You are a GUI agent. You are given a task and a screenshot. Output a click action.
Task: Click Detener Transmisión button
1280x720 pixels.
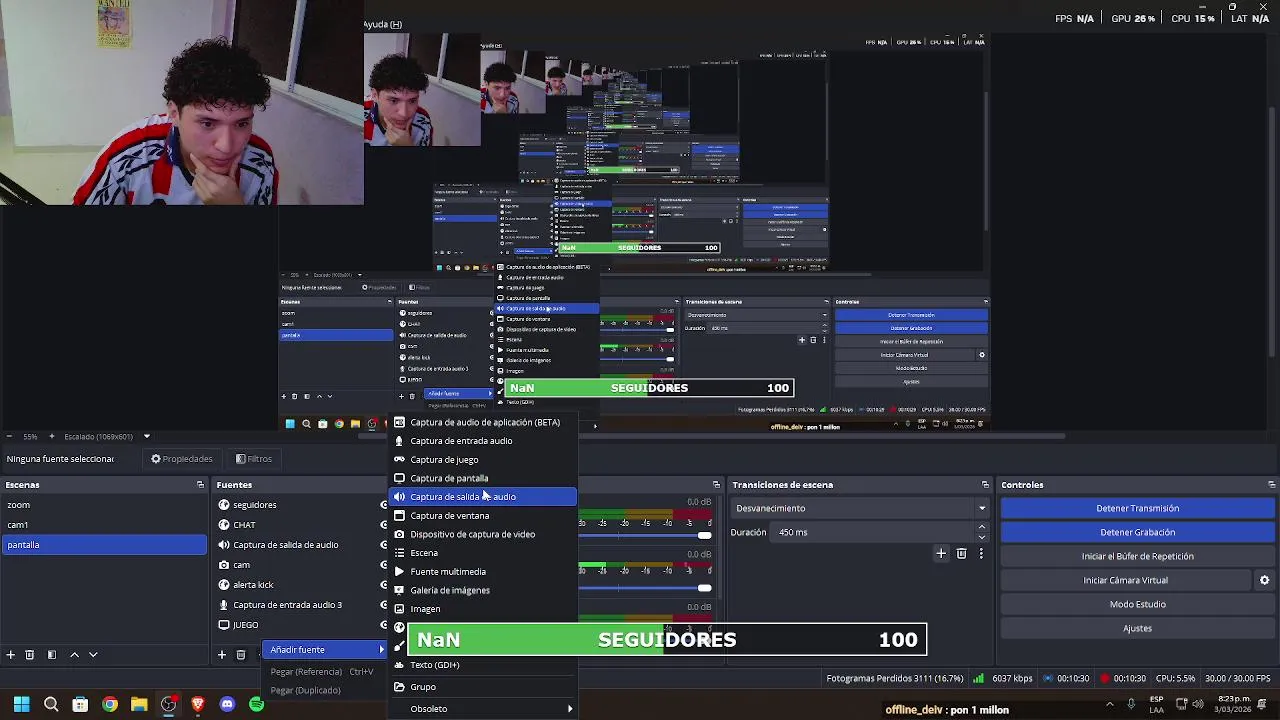[x=1137, y=508]
